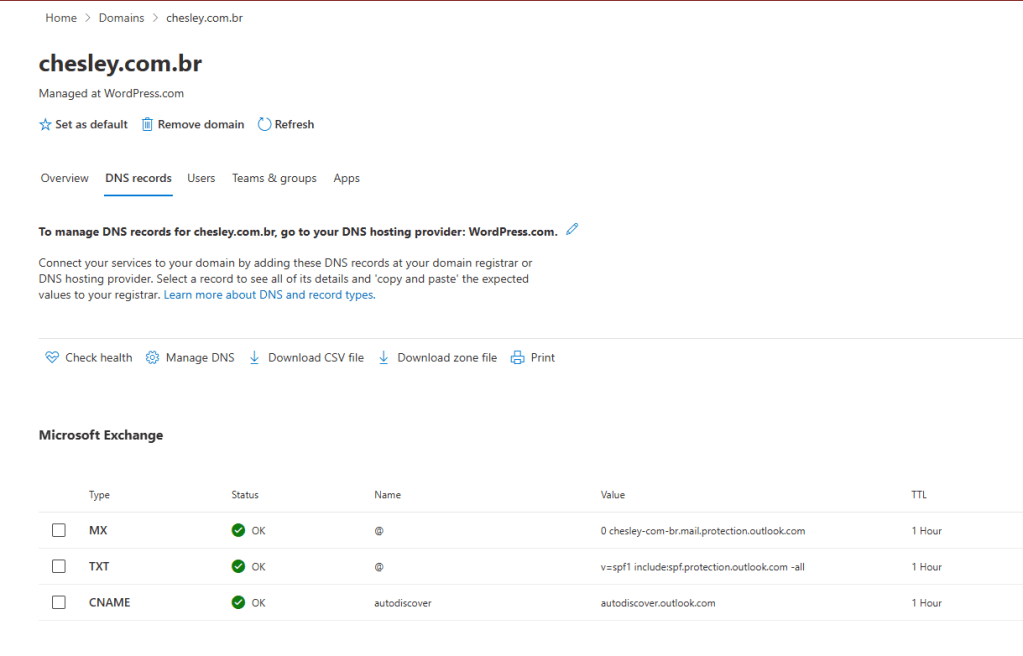The image size is (1023, 656).
Task: Click the printer icon to print records
Action: 517,358
